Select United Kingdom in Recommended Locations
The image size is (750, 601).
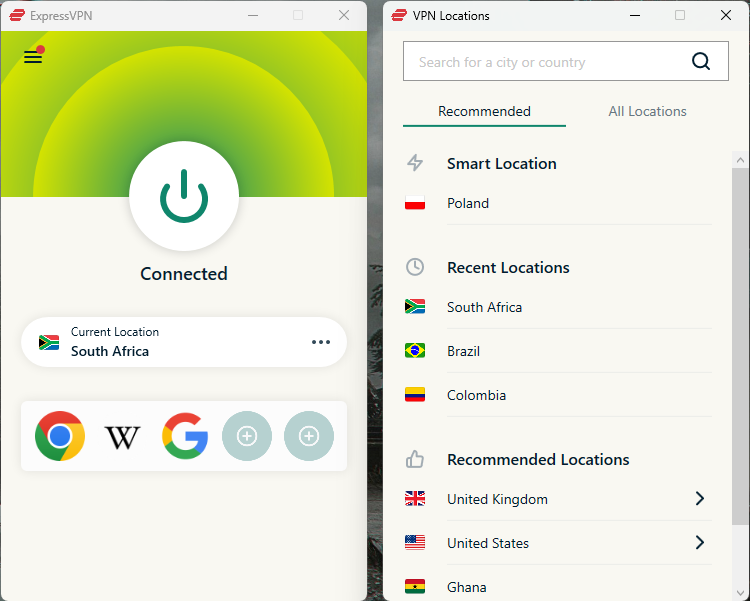click(x=558, y=499)
